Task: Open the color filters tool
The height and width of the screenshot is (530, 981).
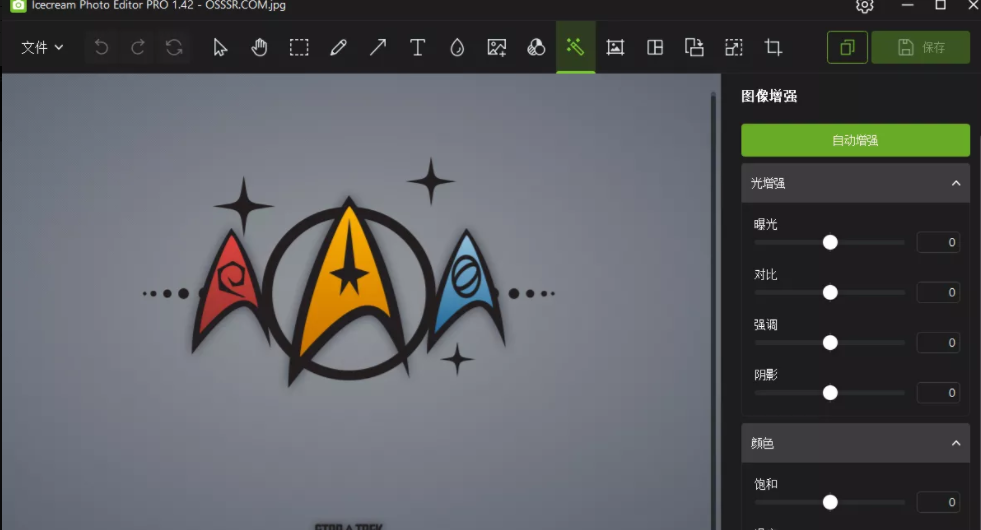Action: [x=536, y=47]
